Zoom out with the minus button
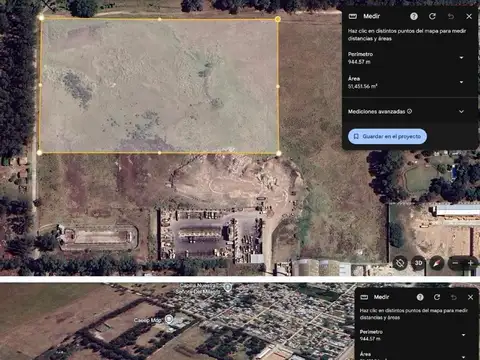Screen dimensions: 480x360 point(455,263)
